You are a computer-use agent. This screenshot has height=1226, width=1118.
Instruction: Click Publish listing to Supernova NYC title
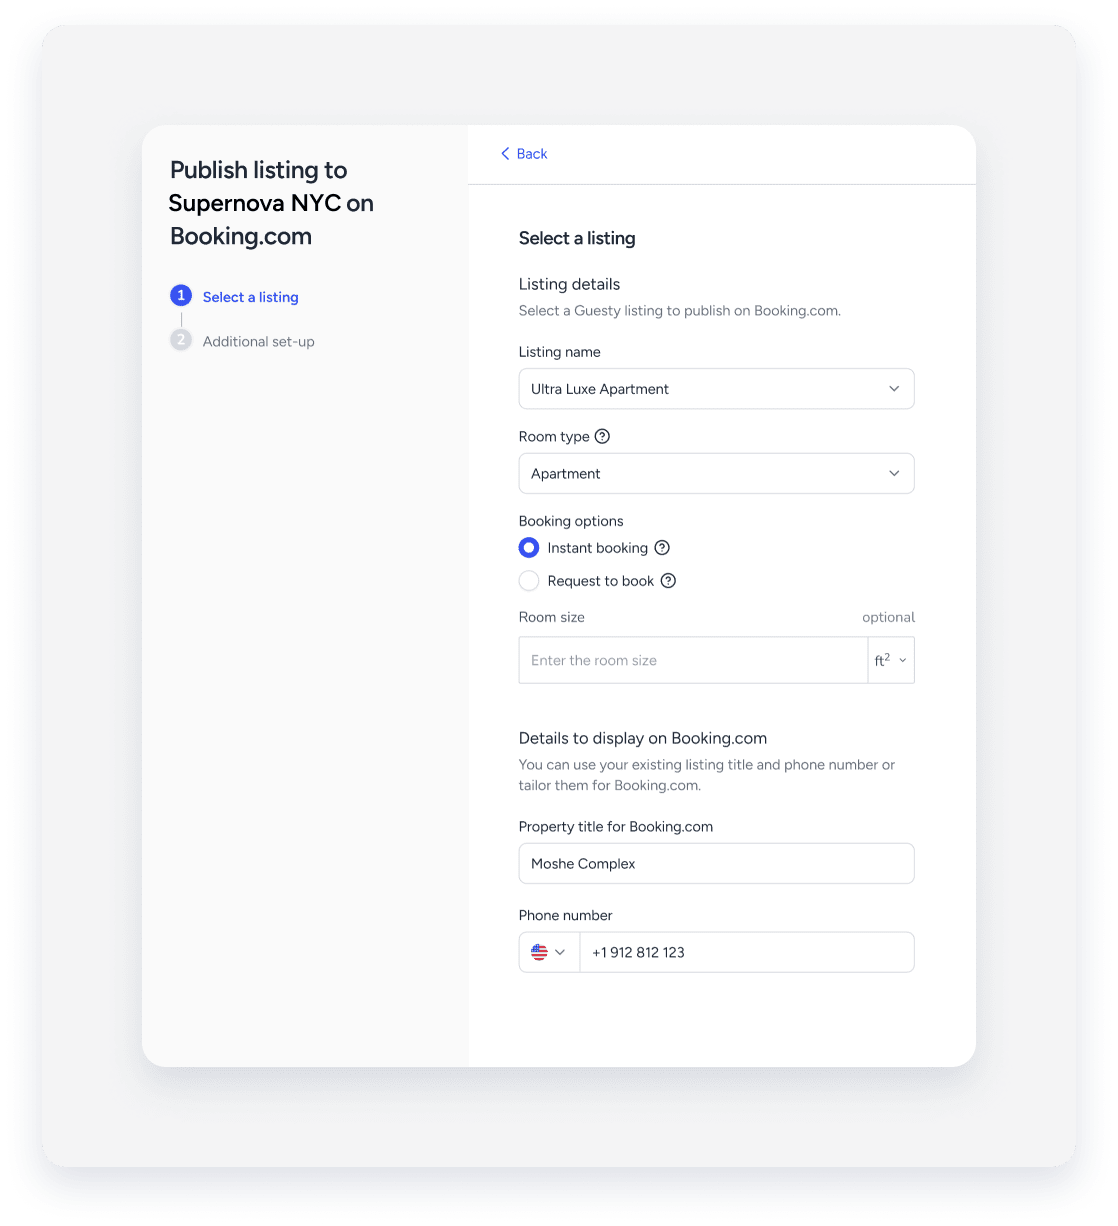271,203
